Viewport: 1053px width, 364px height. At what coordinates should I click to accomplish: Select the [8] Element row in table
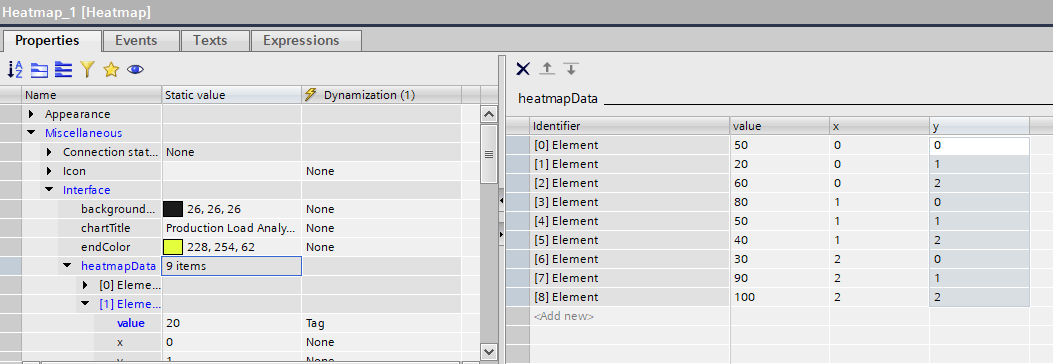[629, 297]
